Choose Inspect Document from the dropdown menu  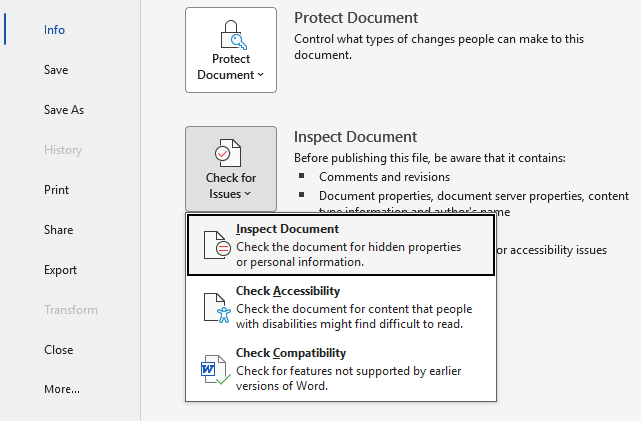click(341, 245)
